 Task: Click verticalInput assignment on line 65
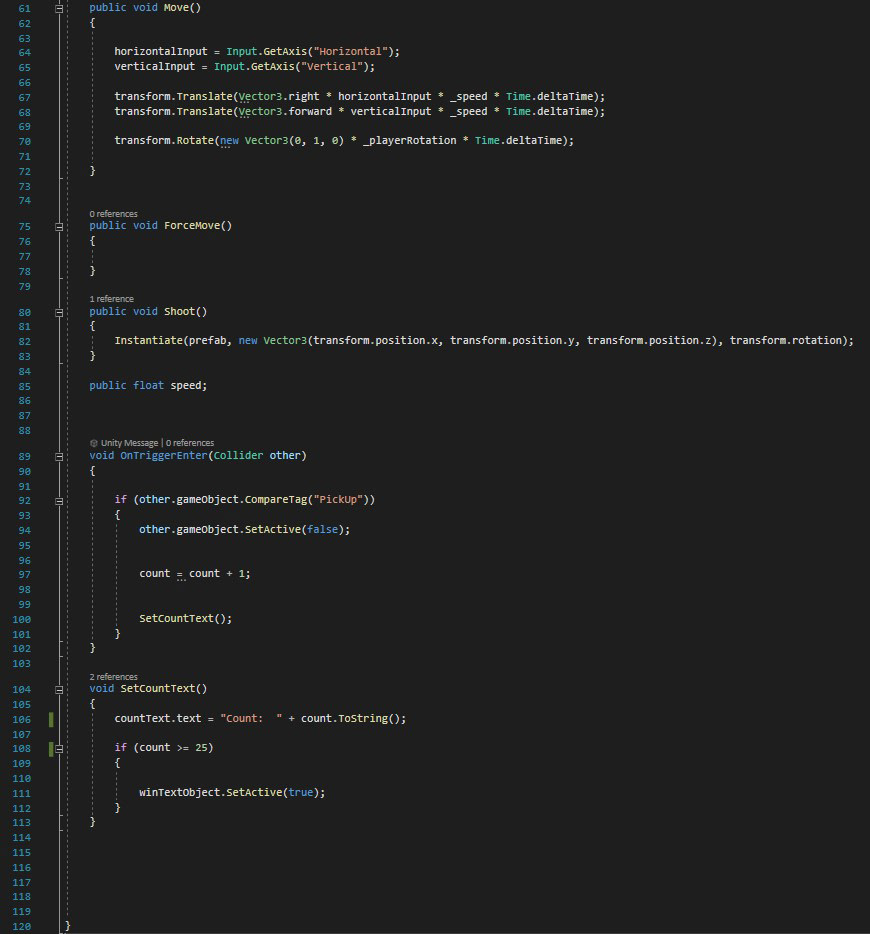coord(155,67)
